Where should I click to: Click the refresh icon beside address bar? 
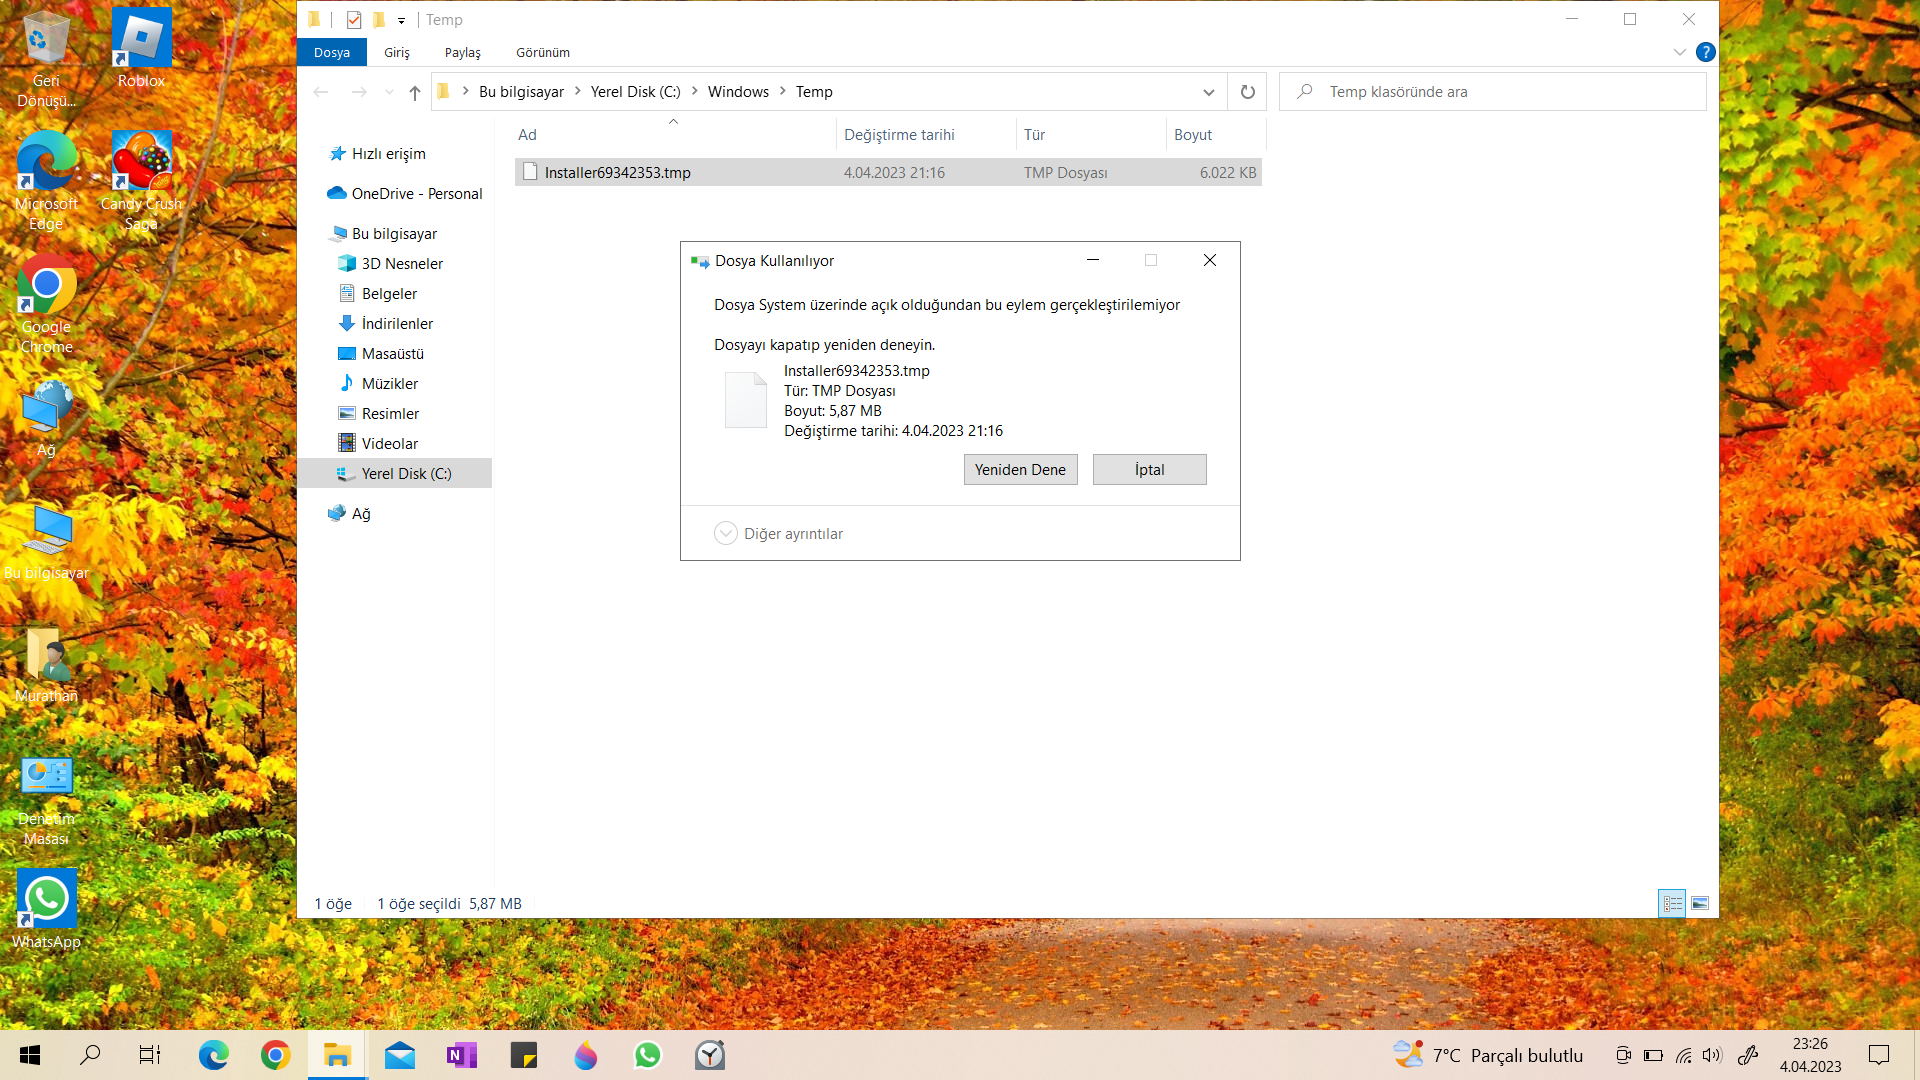tap(1247, 92)
